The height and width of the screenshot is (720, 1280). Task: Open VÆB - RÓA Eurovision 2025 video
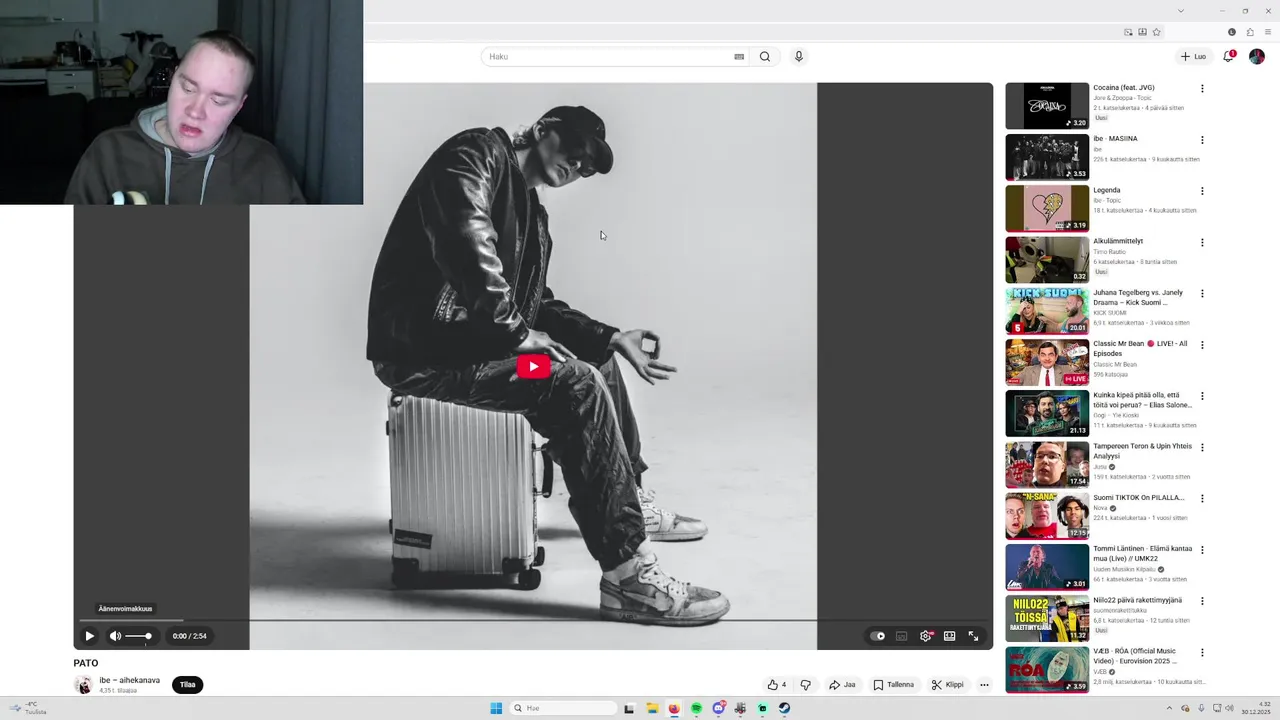(1047, 670)
